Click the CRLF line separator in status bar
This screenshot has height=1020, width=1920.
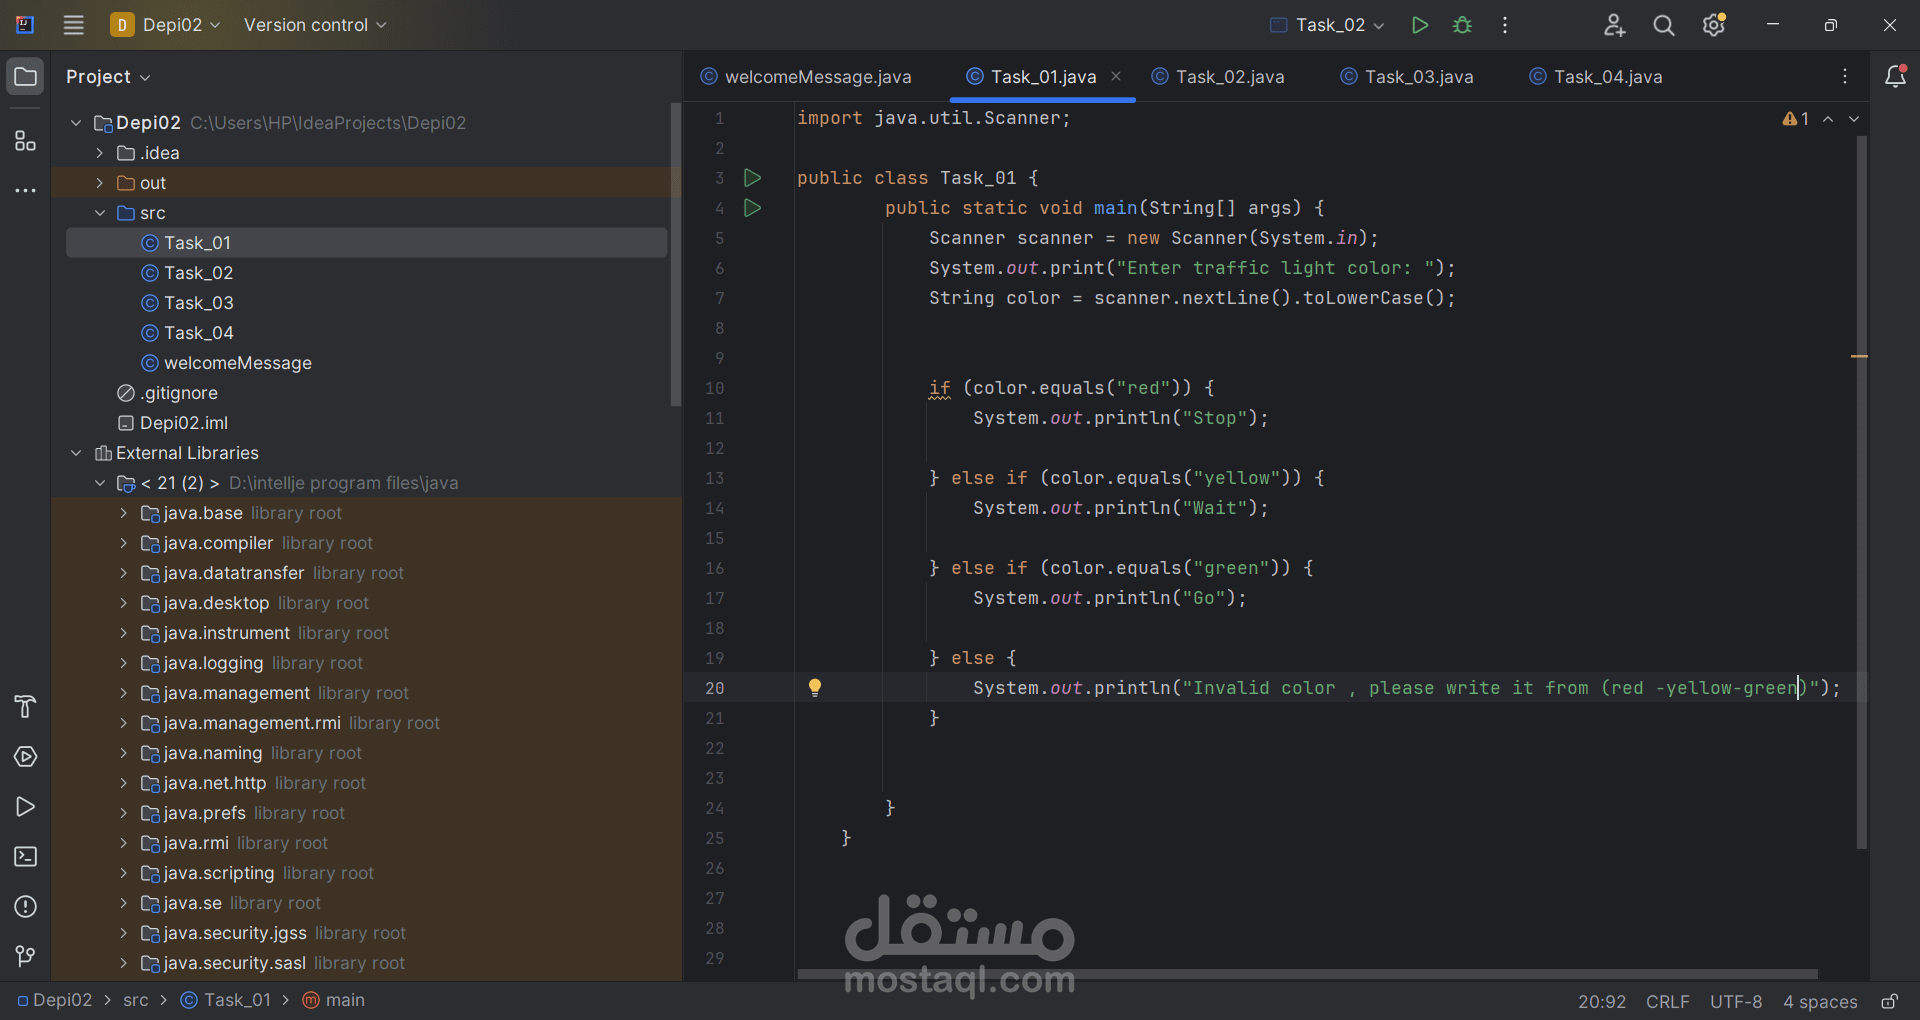click(1667, 1001)
